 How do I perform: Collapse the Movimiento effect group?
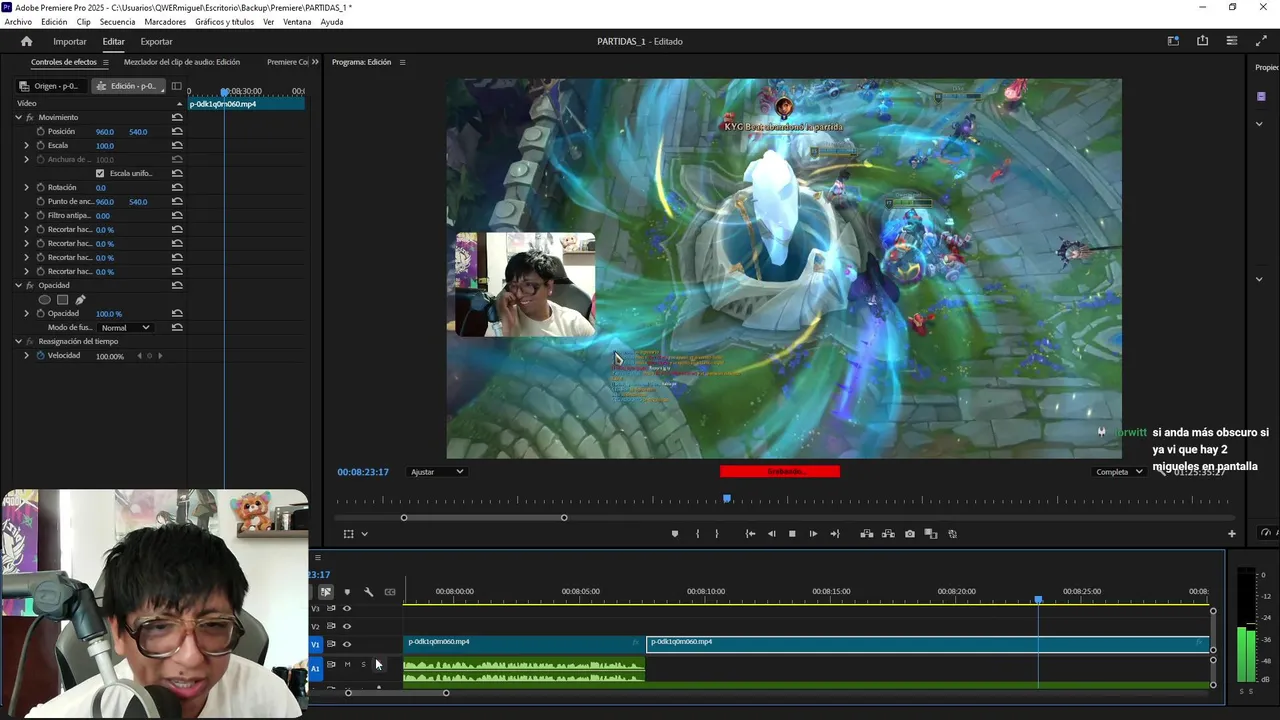point(18,117)
